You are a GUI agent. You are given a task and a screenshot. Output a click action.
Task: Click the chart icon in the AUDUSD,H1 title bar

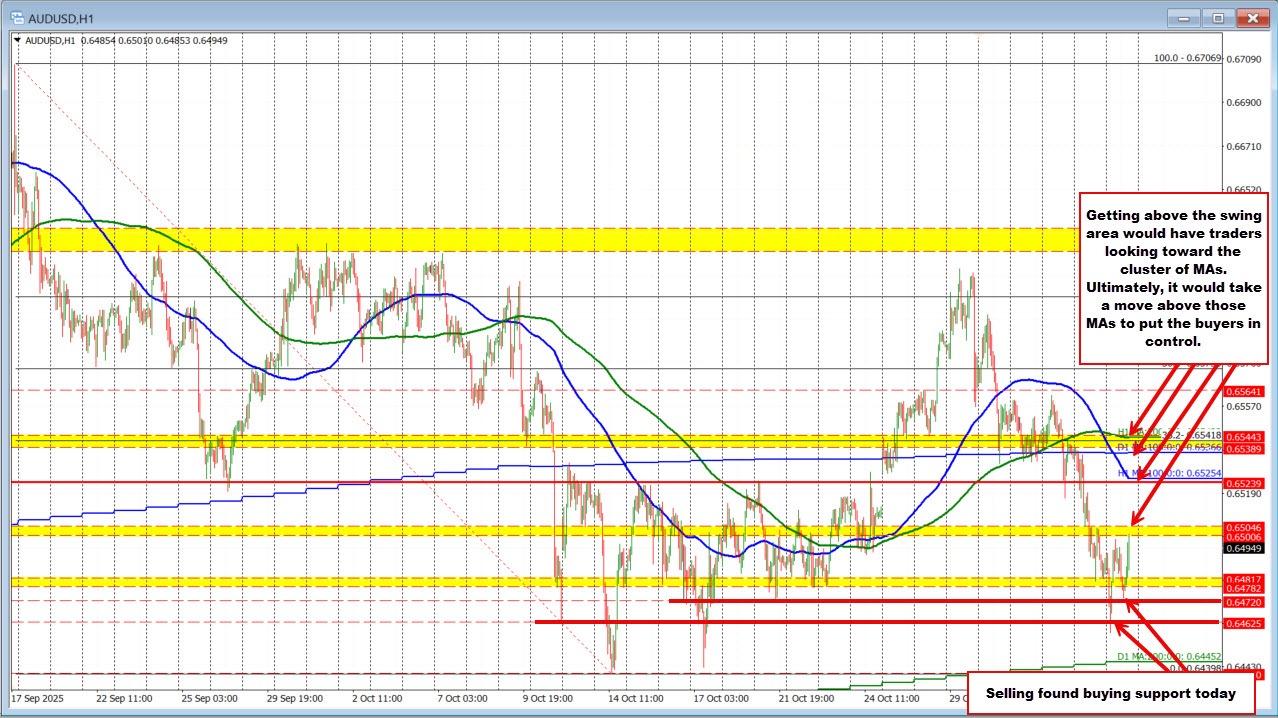point(17,17)
